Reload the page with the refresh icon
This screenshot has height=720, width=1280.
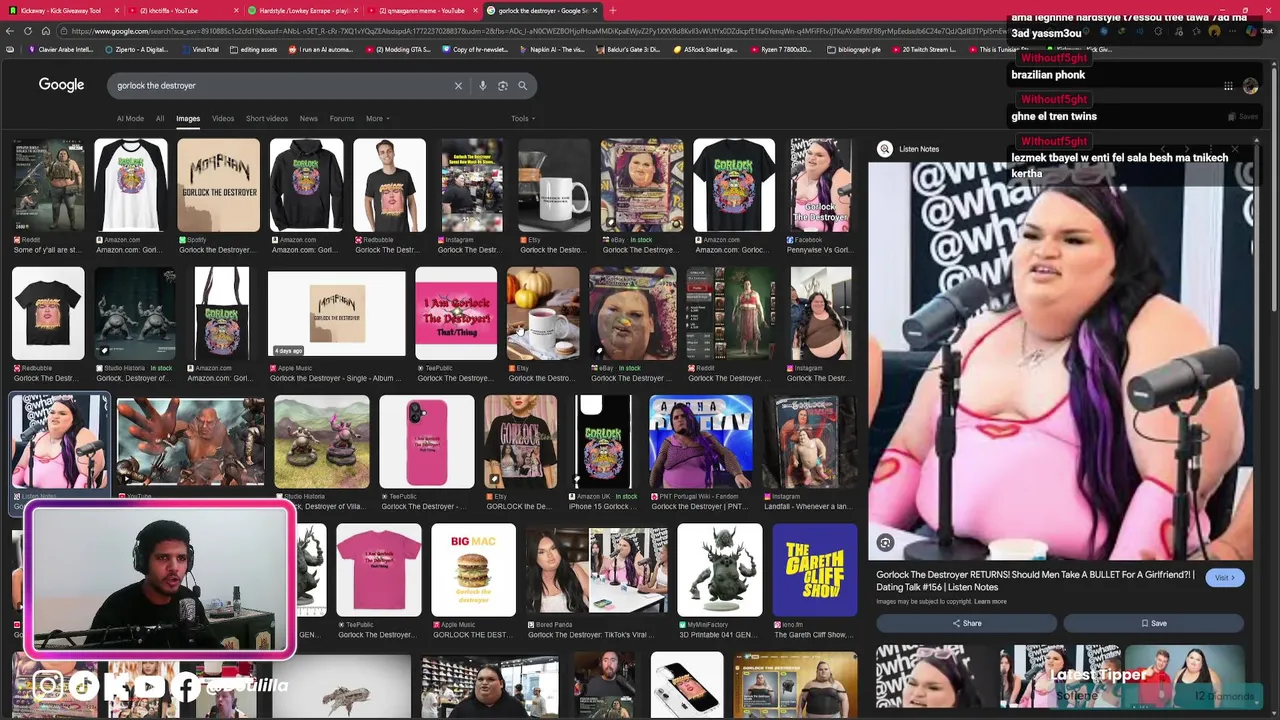tap(27, 31)
